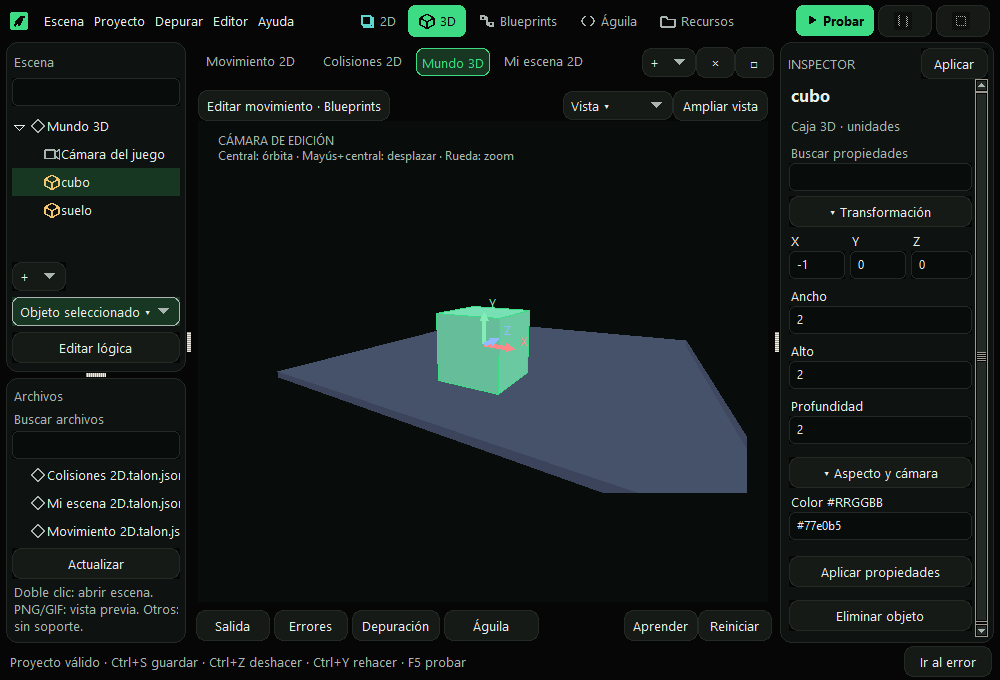1000x680 pixels.
Task: Click Ampliar vista button
Action: pos(721,106)
